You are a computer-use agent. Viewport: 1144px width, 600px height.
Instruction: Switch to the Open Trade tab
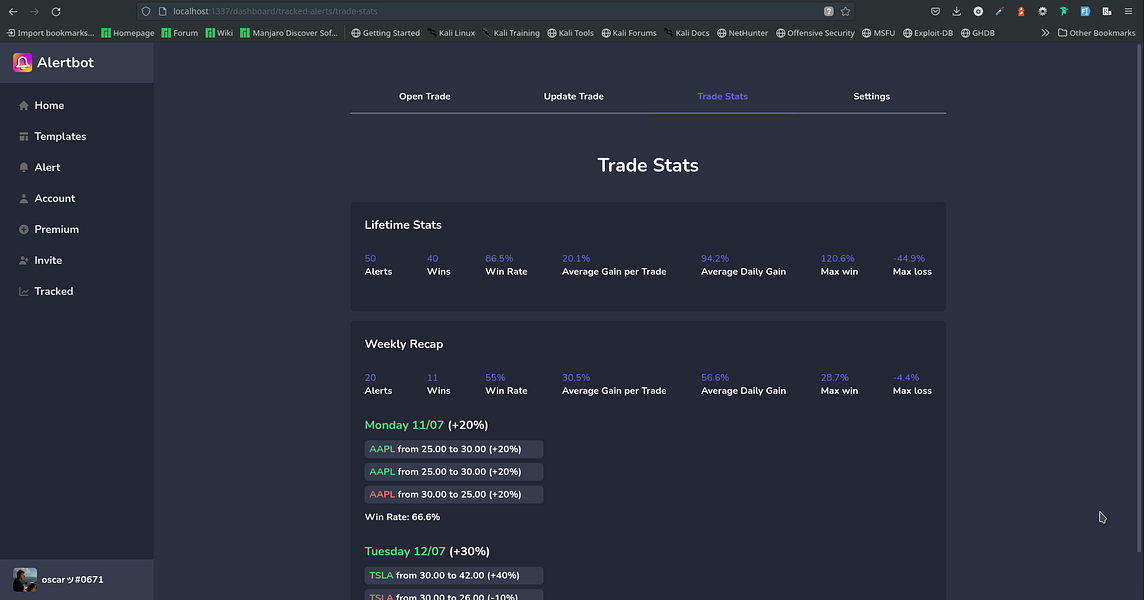[x=425, y=96]
